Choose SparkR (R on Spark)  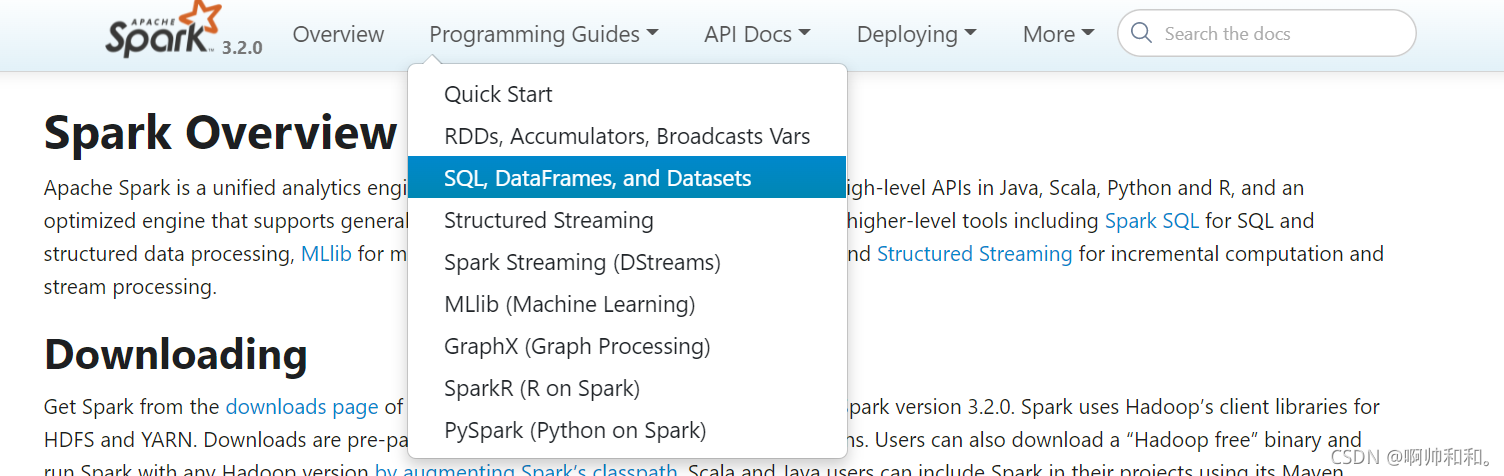click(x=627, y=388)
